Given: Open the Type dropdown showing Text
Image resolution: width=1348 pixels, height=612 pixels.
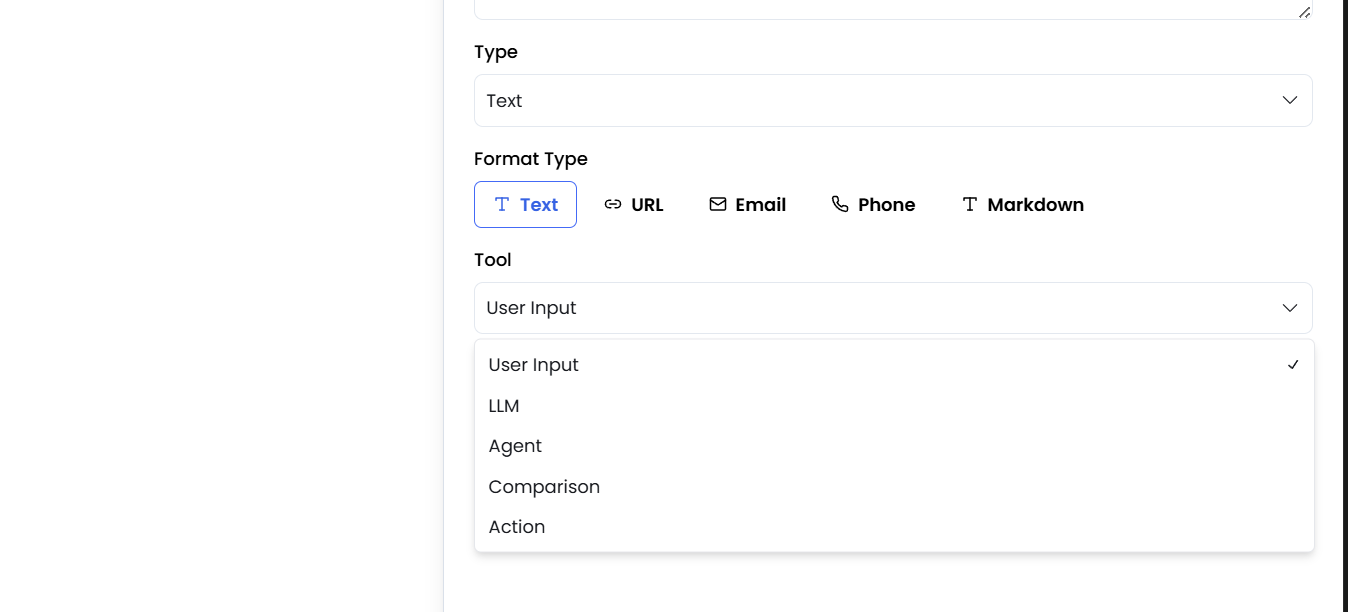Looking at the screenshot, I should (893, 100).
